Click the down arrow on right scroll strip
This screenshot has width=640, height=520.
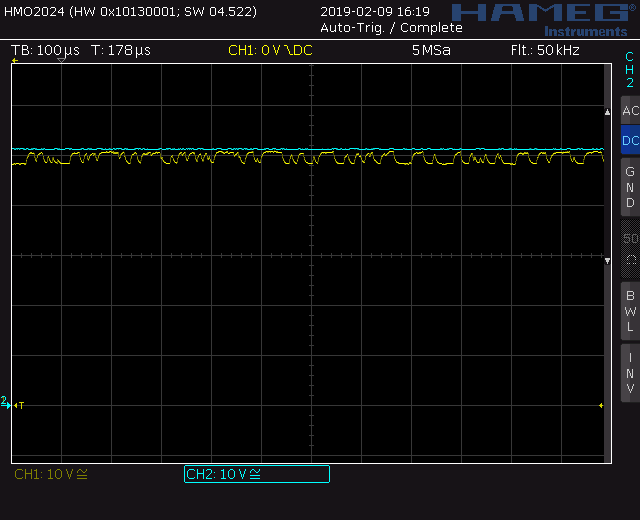pos(607,261)
